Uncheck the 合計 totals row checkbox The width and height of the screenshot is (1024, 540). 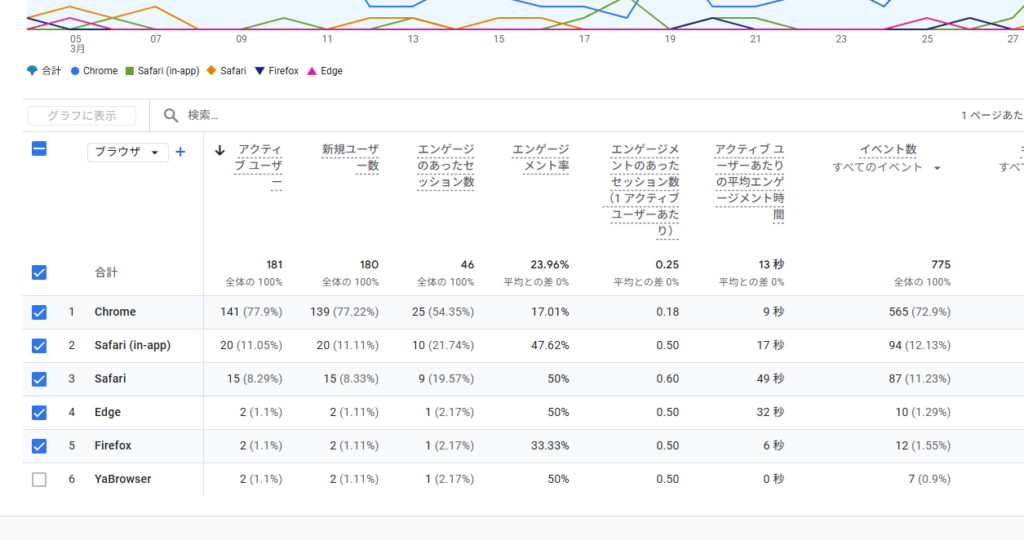pos(39,272)
